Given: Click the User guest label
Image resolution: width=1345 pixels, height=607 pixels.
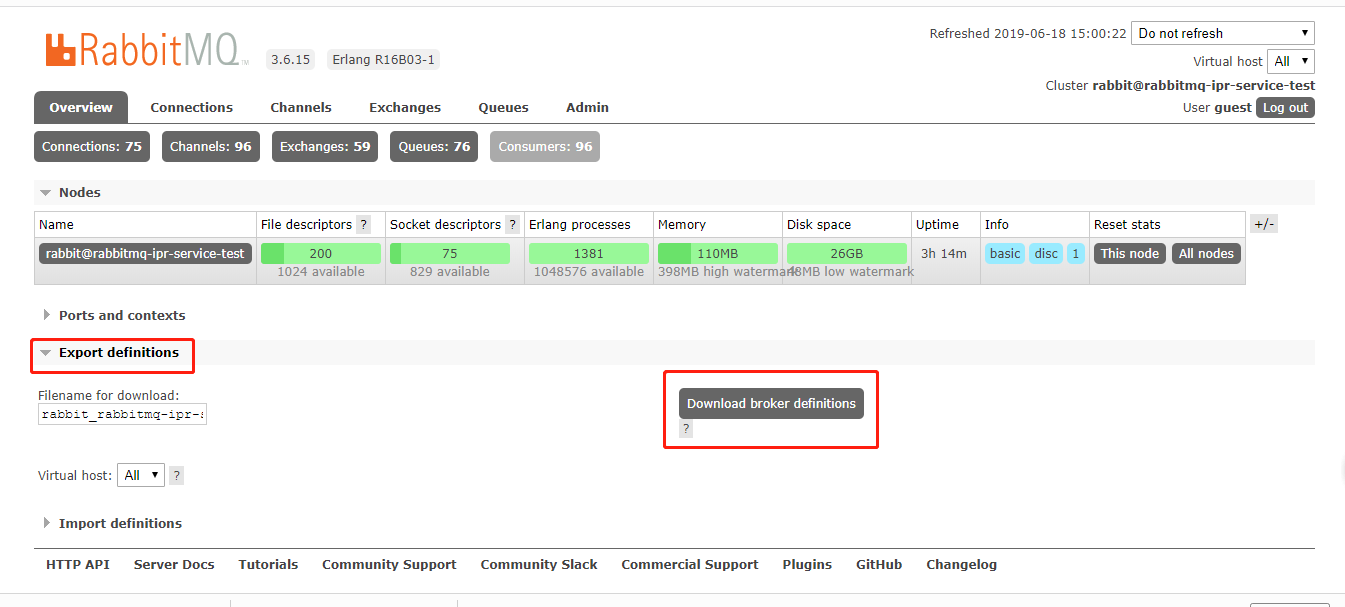Looking at the screenshot, I should 1217,108.
